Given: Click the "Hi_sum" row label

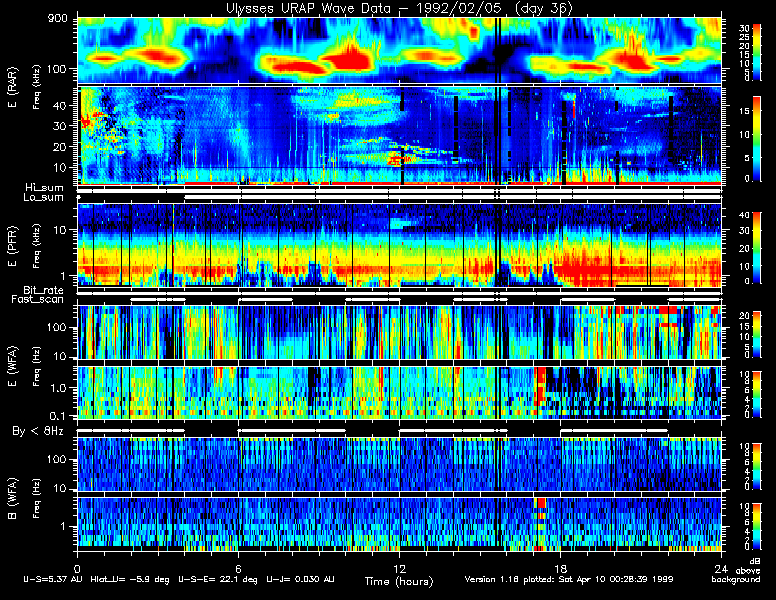Looking at the screenshot, I should tap(45, 188).
